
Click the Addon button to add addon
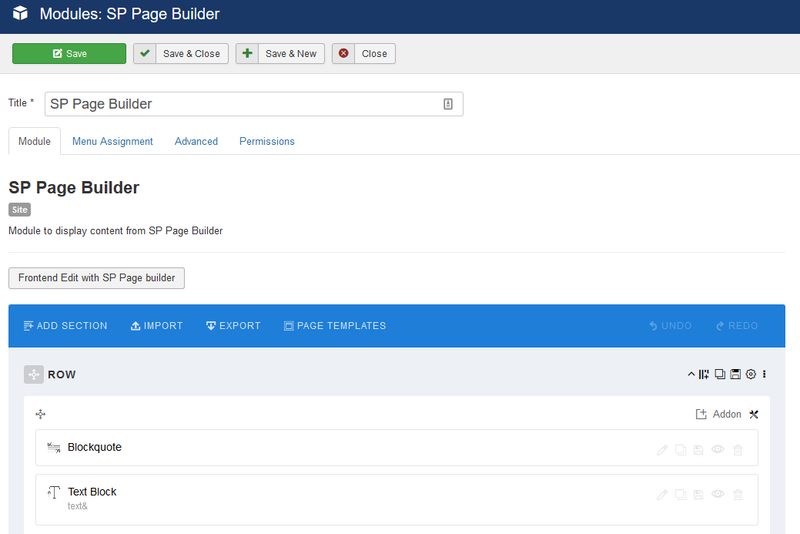[718, 414]
